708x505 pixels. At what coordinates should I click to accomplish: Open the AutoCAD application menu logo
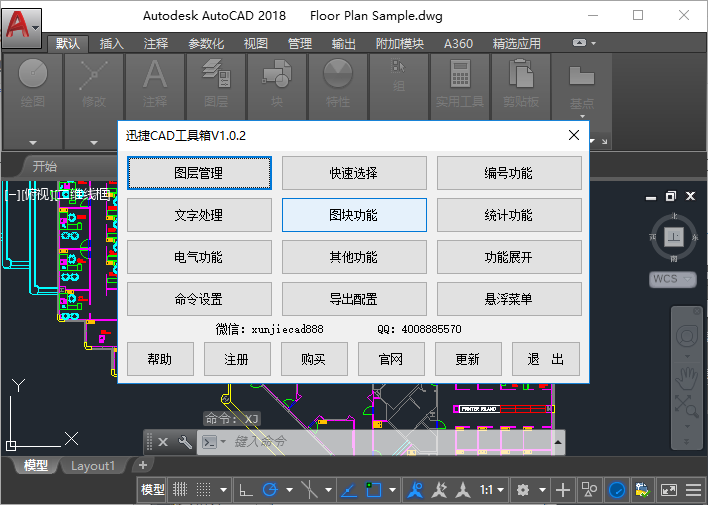[22, 27]
